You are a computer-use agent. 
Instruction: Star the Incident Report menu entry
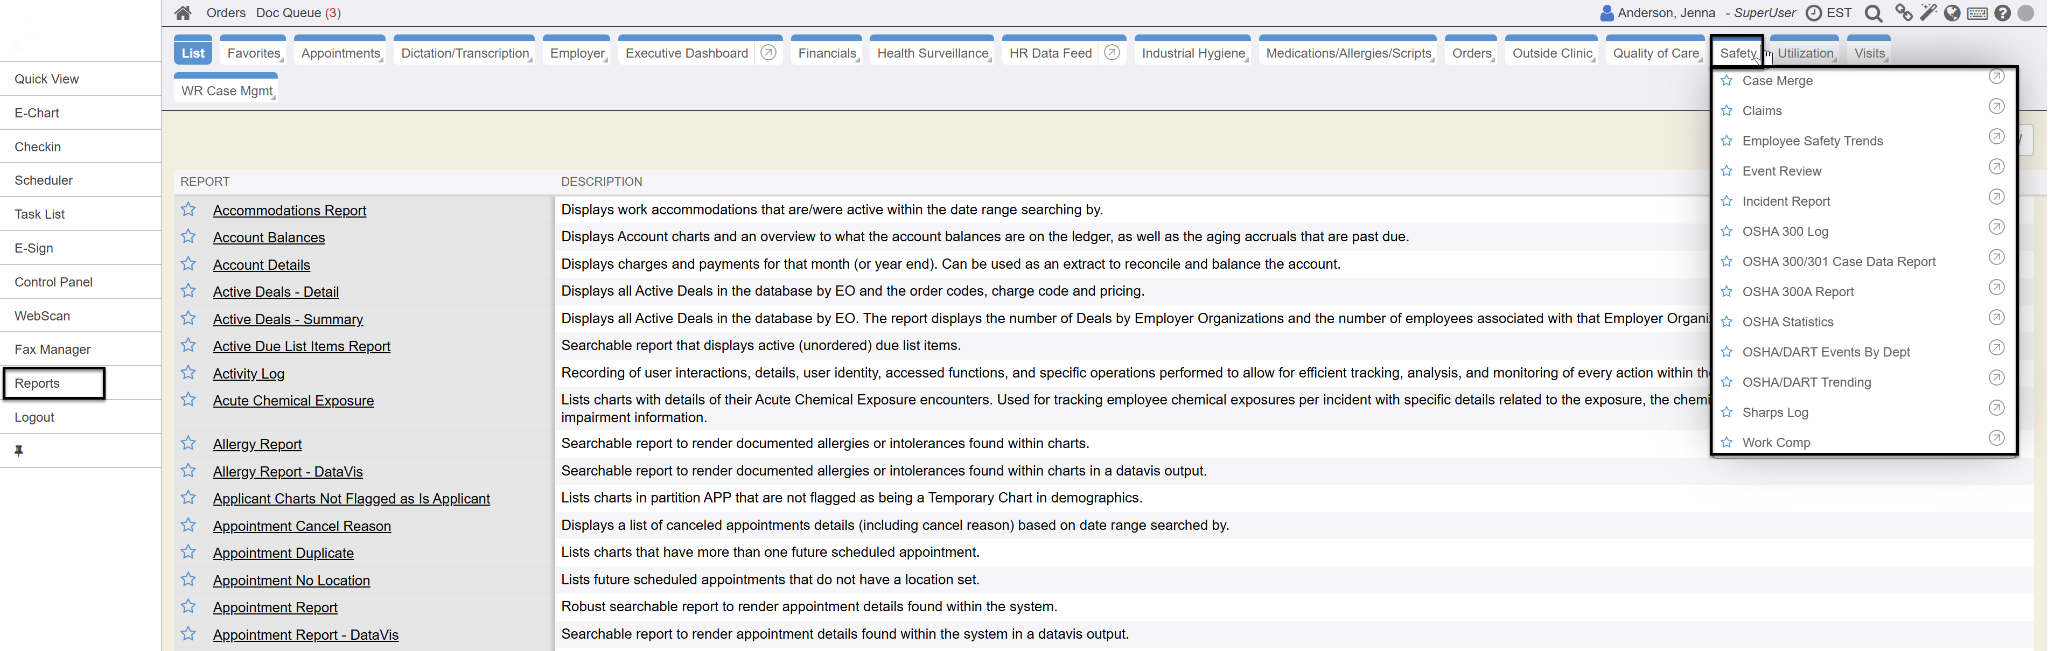point(1726,201)
